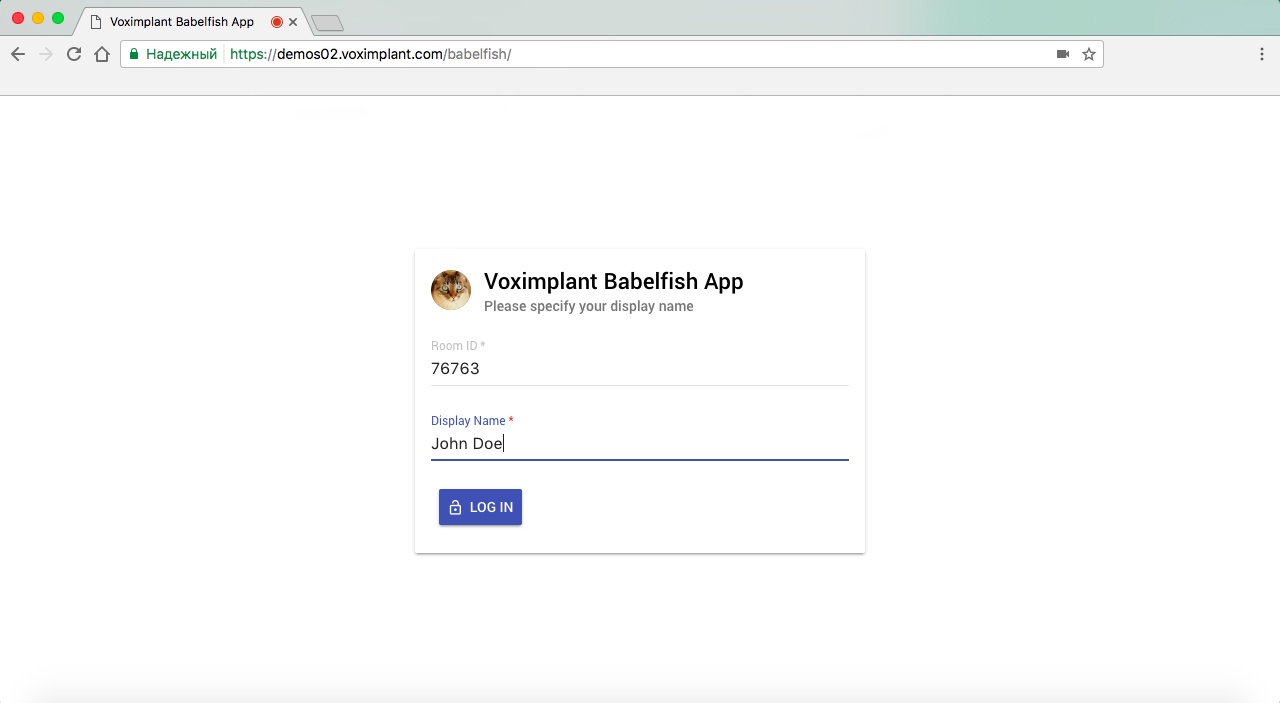
Task: Click the browser back arrow
Action: click(17, 54)
